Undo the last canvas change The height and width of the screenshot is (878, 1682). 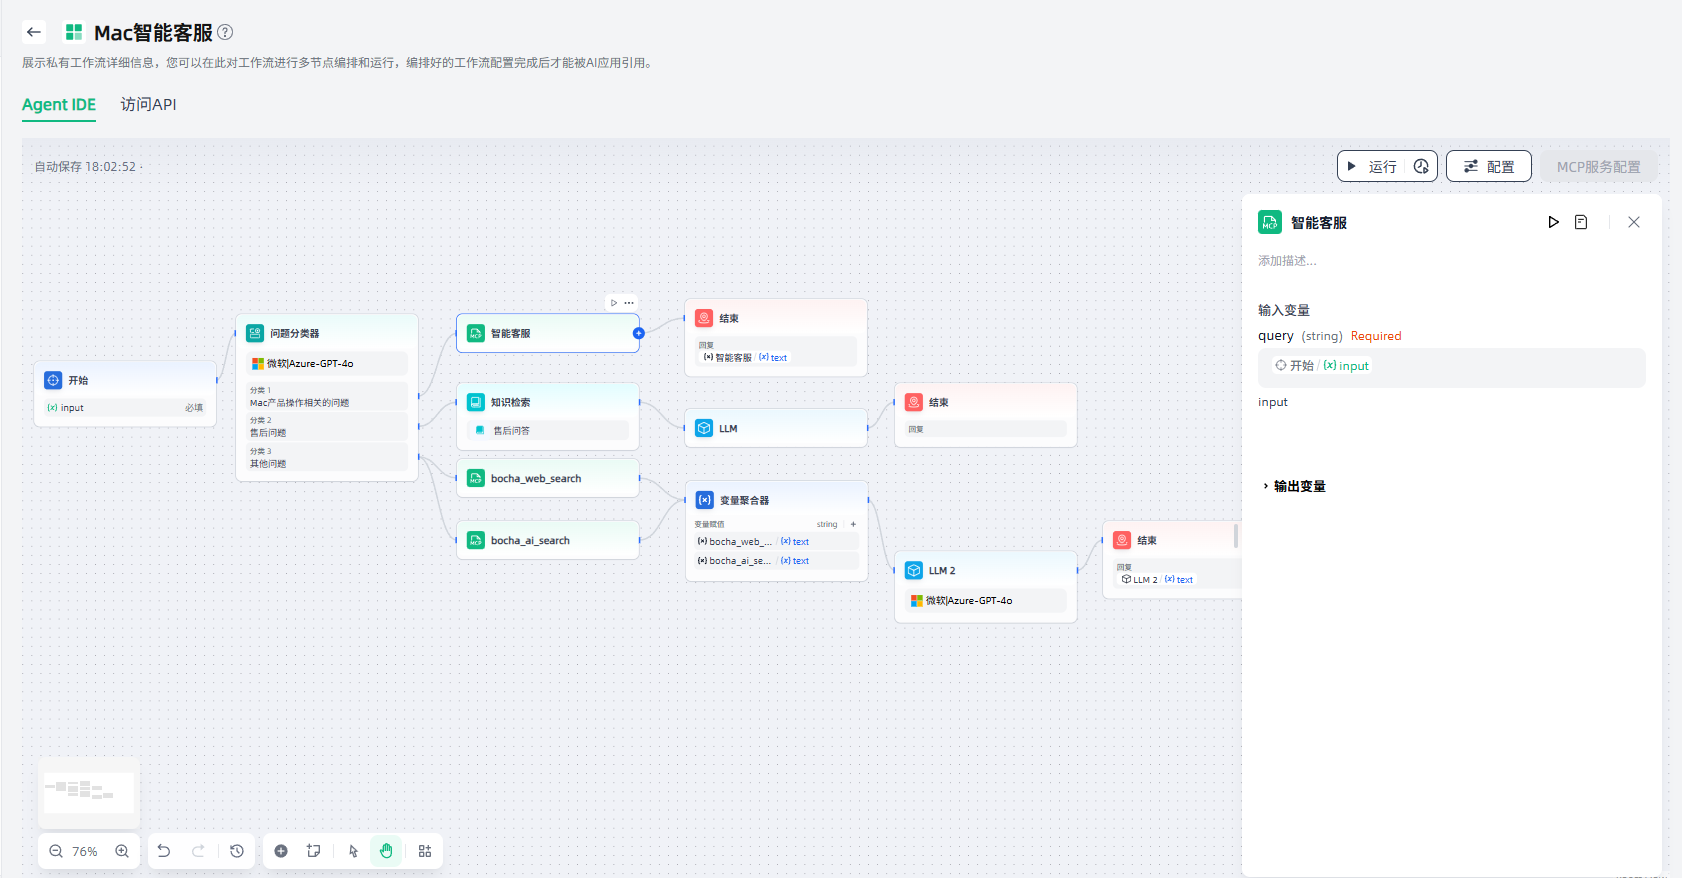(x=164, y=851)
